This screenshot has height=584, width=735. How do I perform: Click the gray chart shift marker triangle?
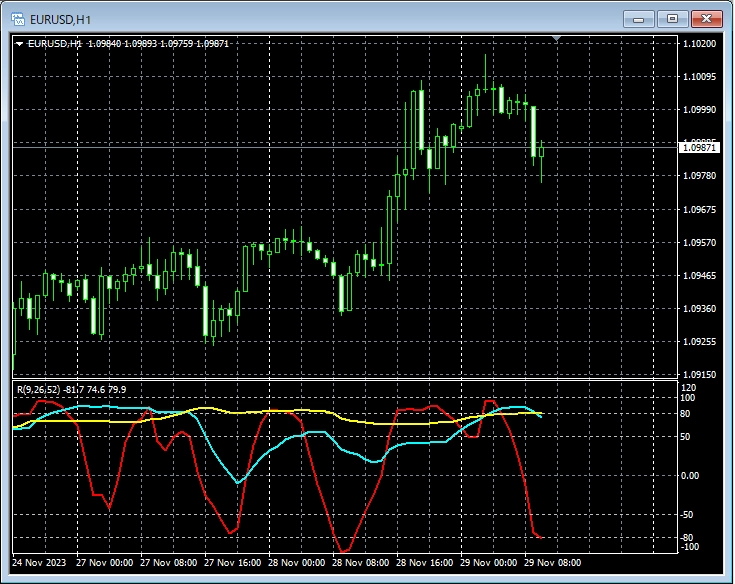(558, 39)
